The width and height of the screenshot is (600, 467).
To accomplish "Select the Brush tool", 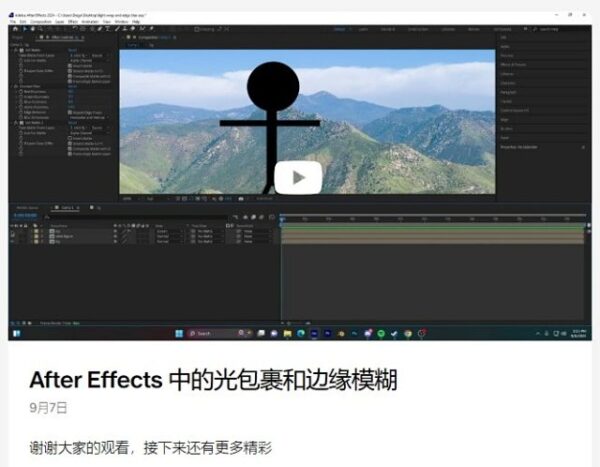I will pos(117,29).
